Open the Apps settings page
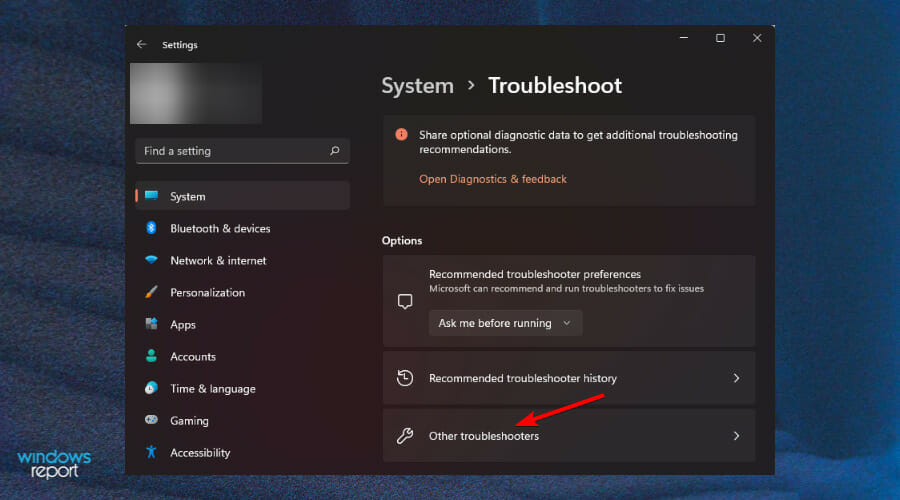Screen dimensions: 900x500 [x=242, y=324]
